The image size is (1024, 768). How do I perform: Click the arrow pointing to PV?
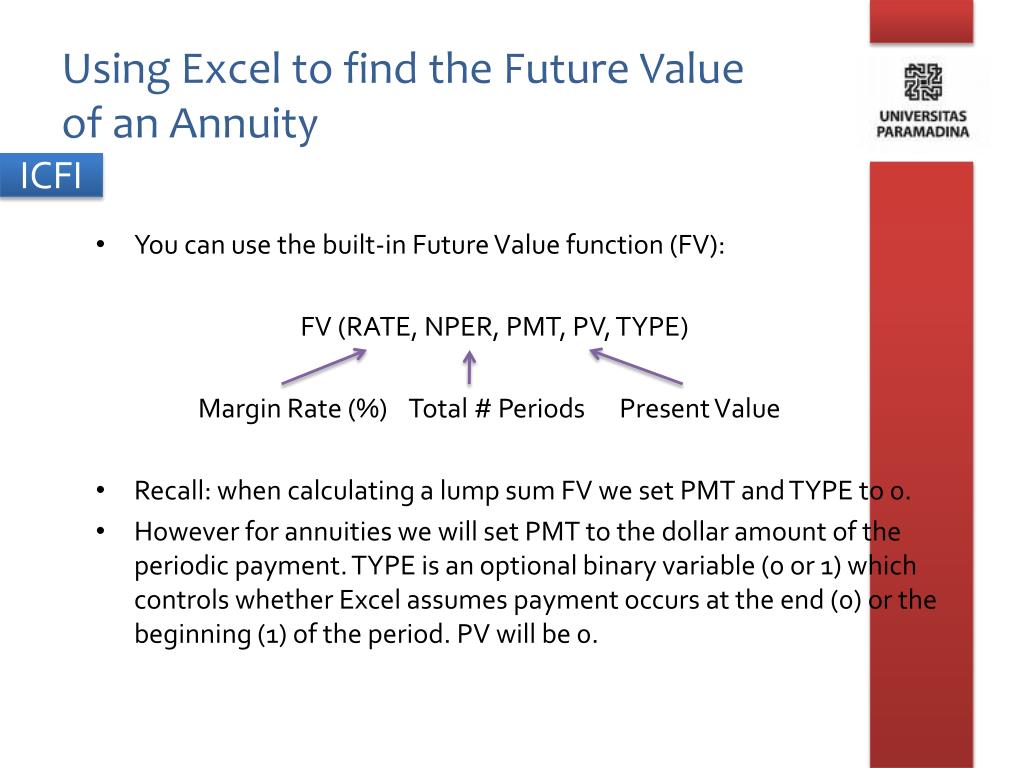(636, 366)
